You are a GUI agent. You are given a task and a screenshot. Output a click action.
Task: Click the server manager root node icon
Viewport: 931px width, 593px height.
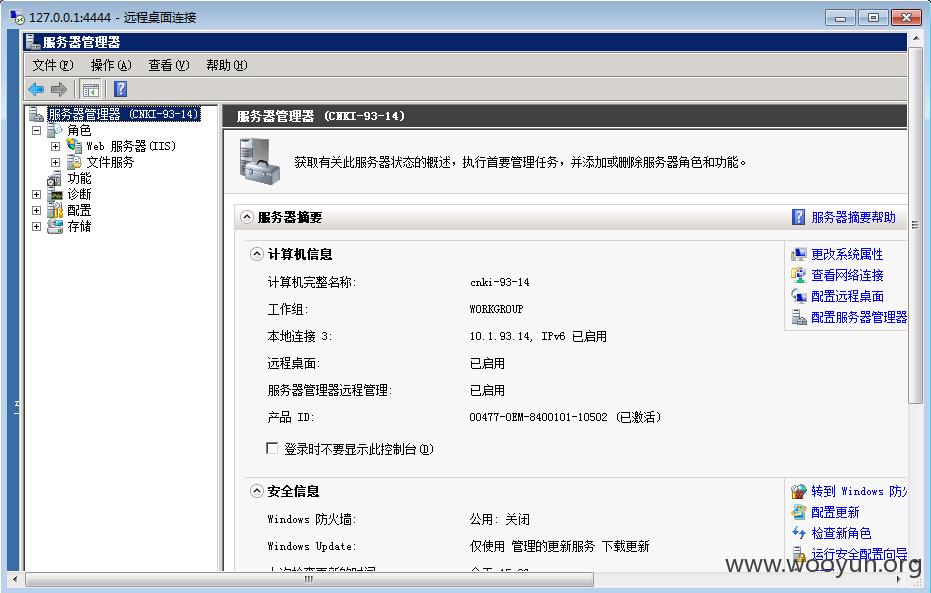[x=37, y=113]
